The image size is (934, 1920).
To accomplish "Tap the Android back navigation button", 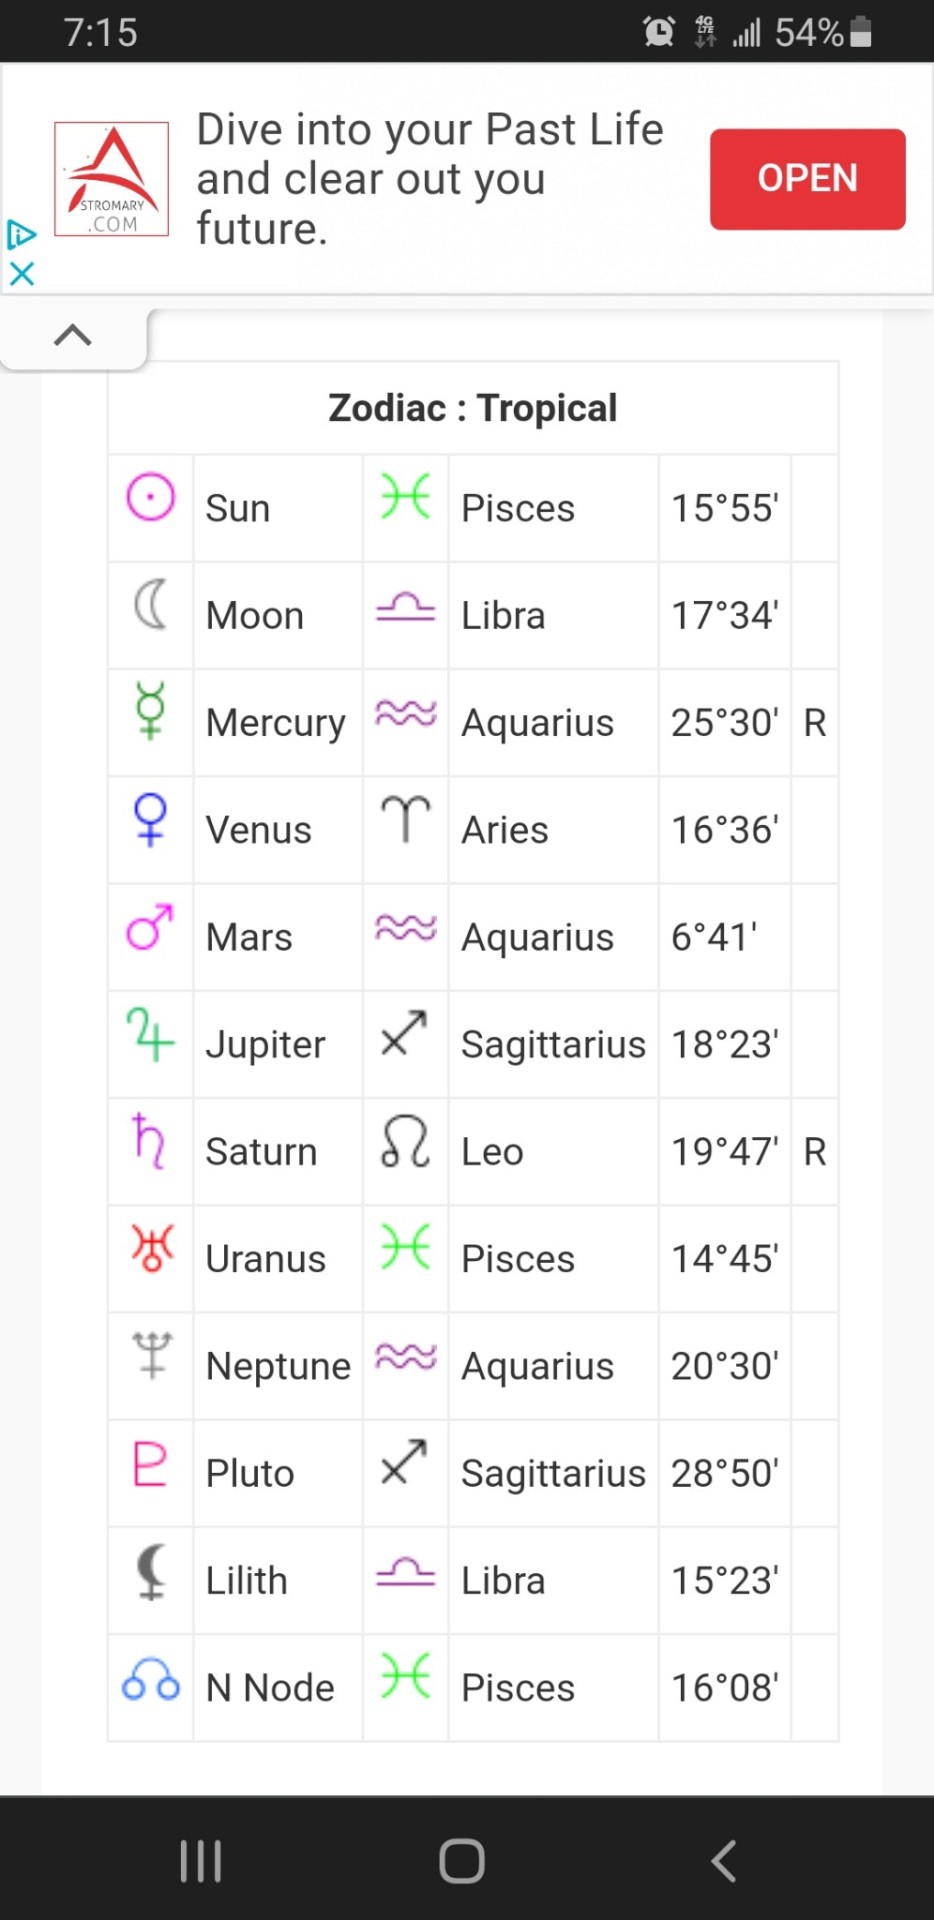I will coord(723,1861).
